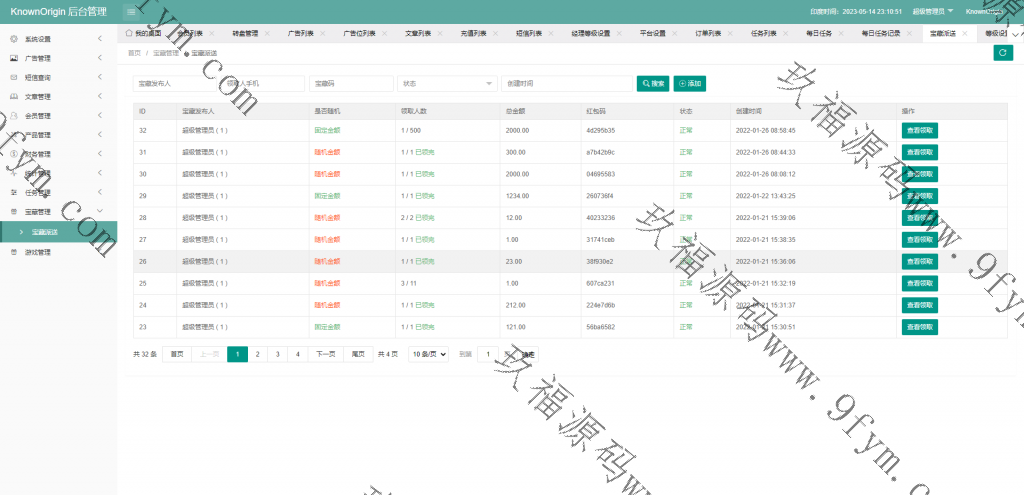Click the 短信查询 envelope icon in sidebar
1024x495 pixels.
coord(13,78)
